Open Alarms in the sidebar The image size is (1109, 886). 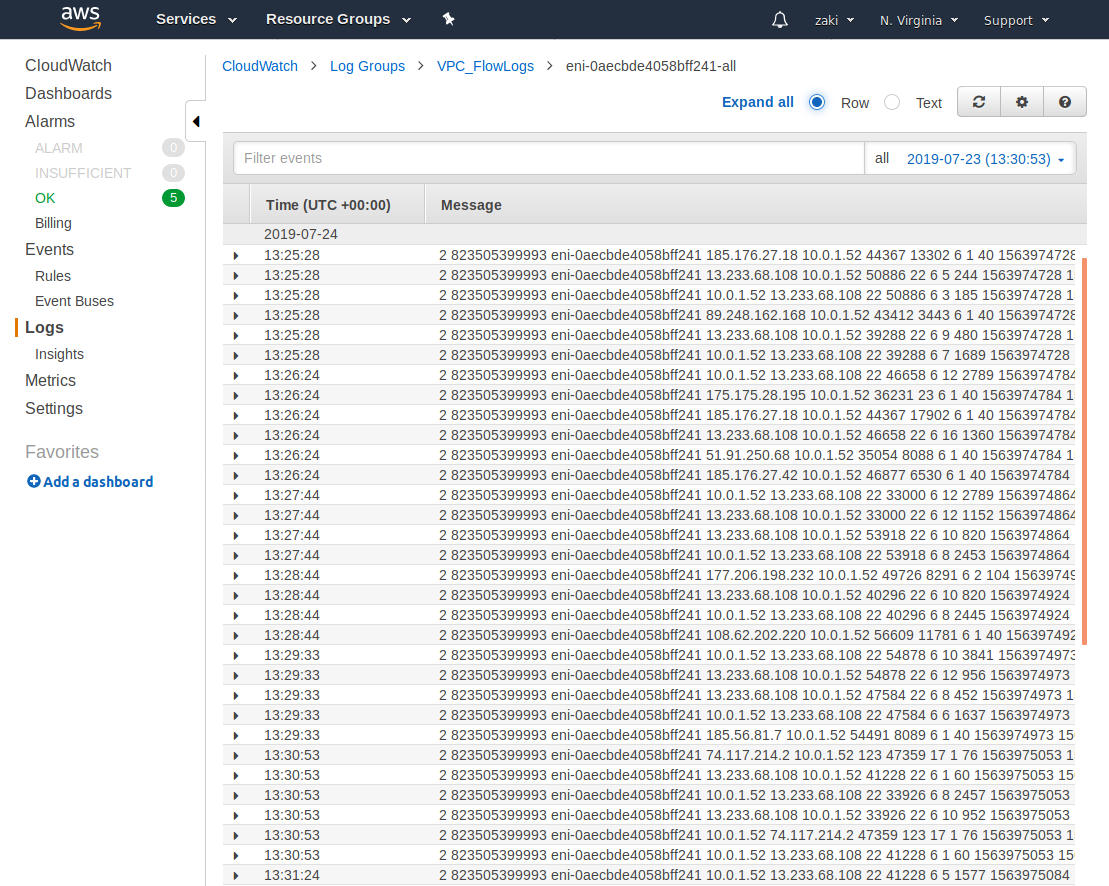(50, 122)
